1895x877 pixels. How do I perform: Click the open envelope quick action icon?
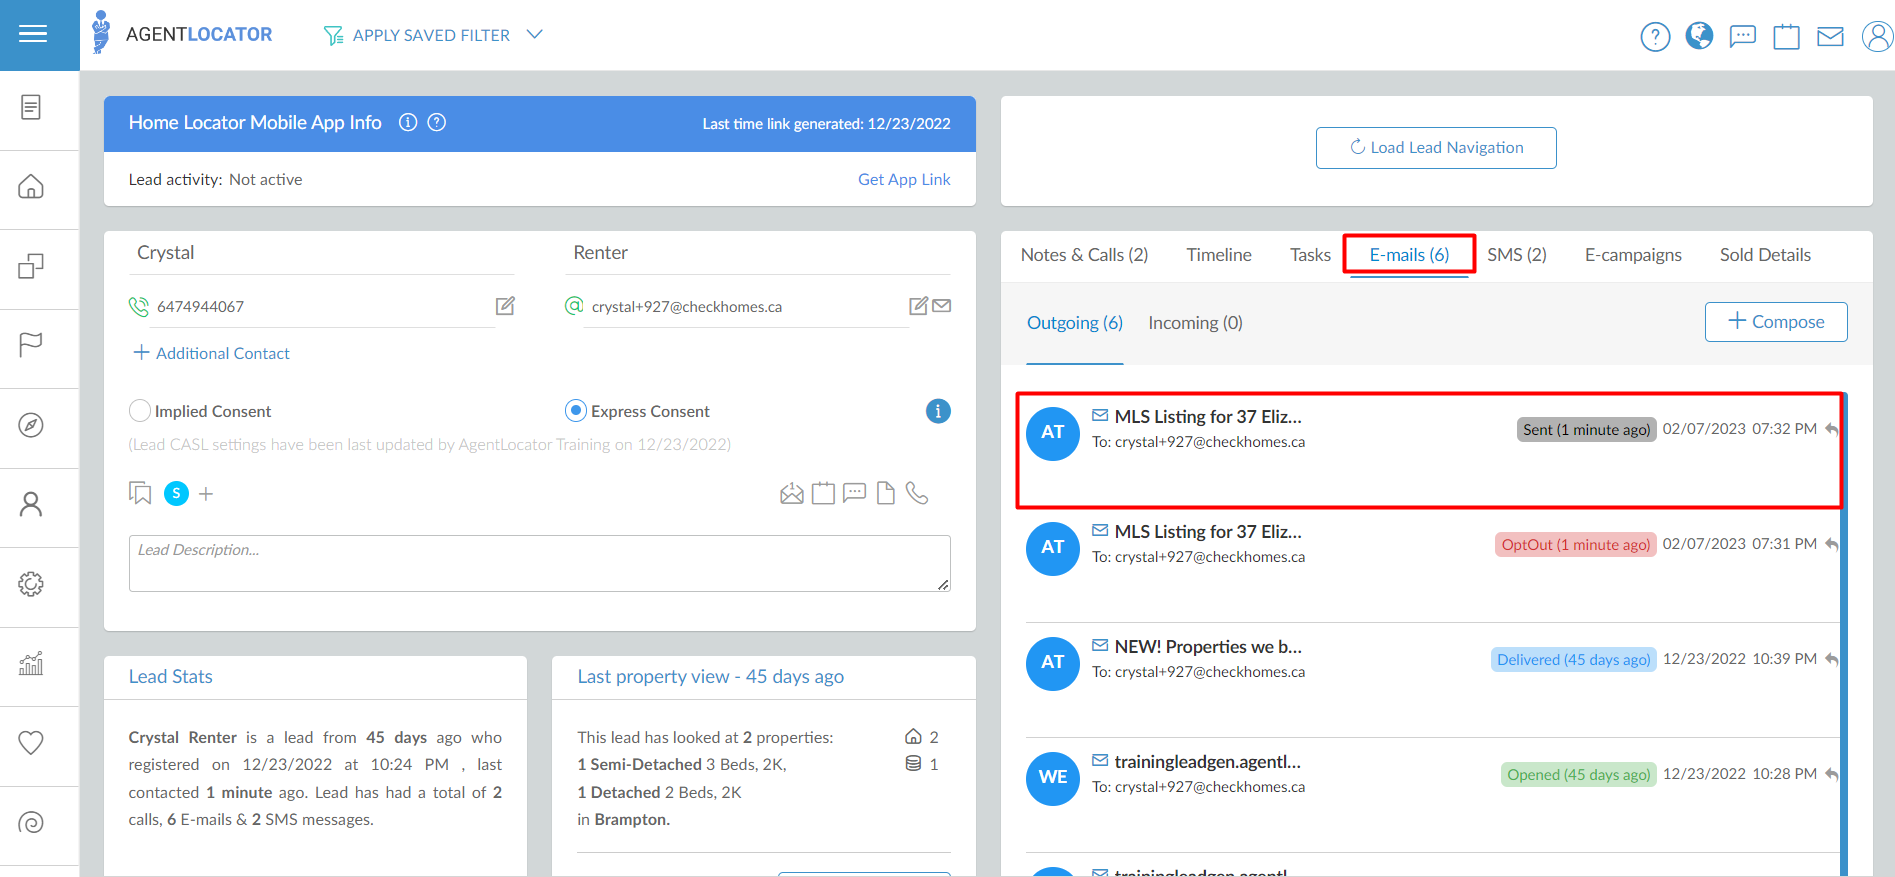792,493
